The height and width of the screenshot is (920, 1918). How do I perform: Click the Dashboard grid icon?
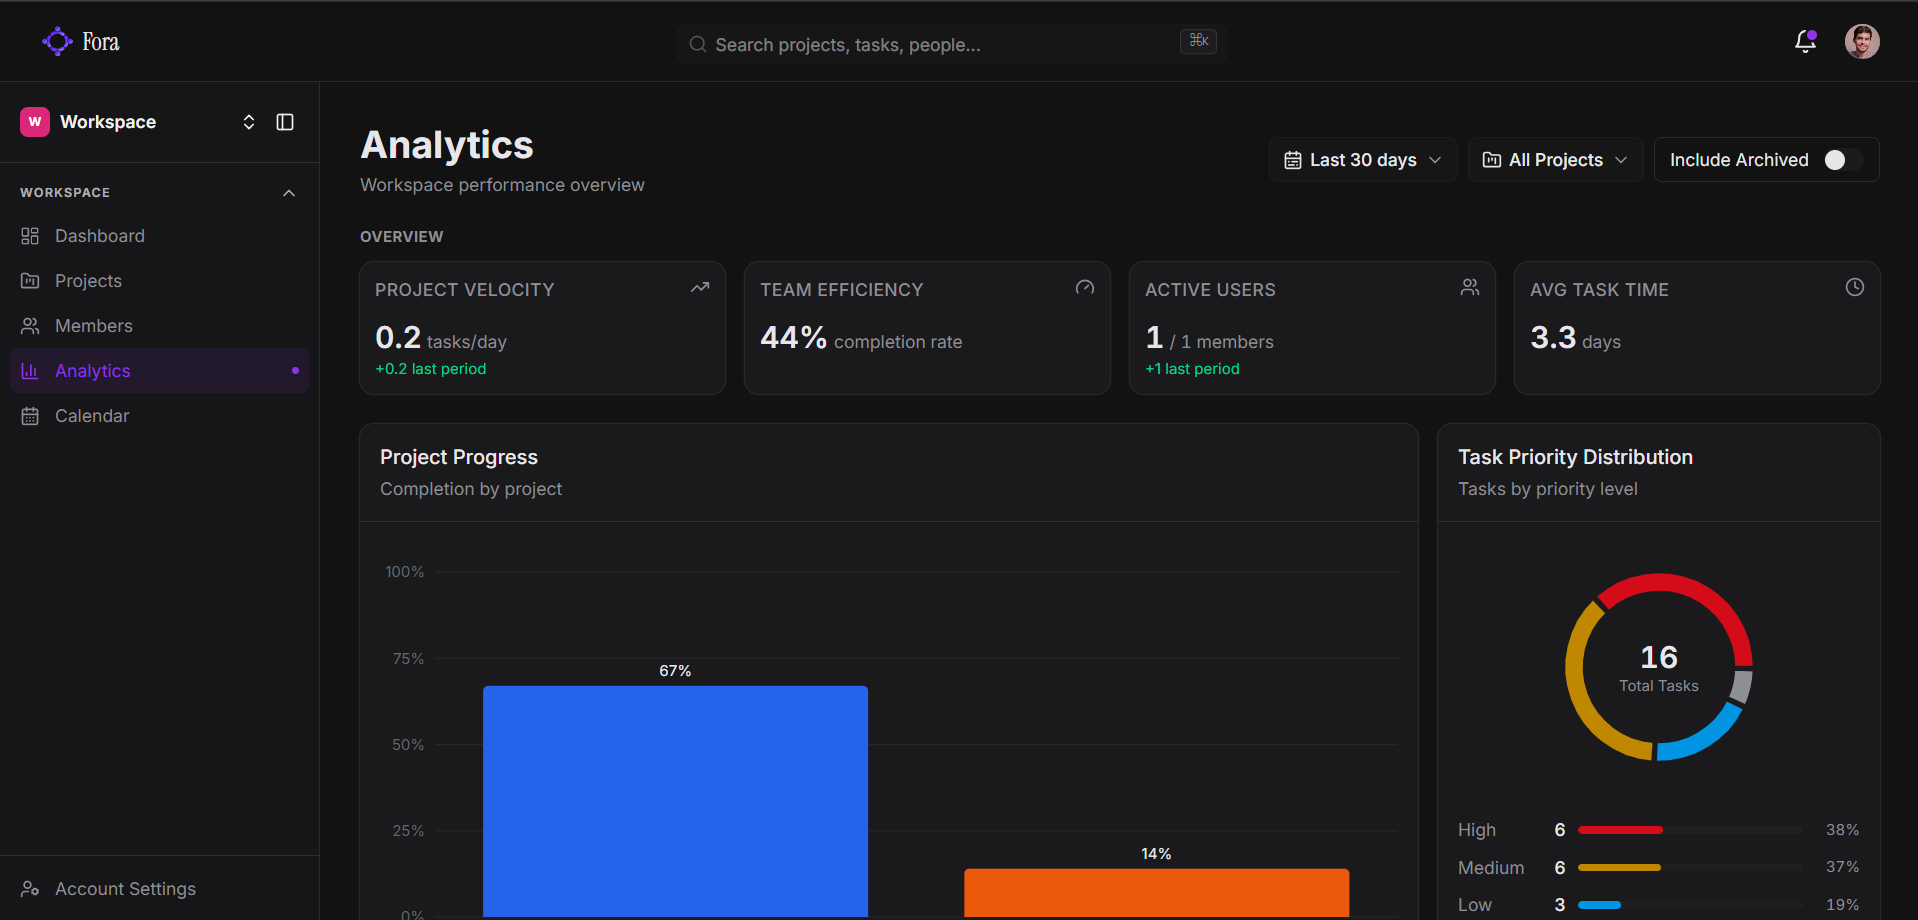tap(30, 236)
